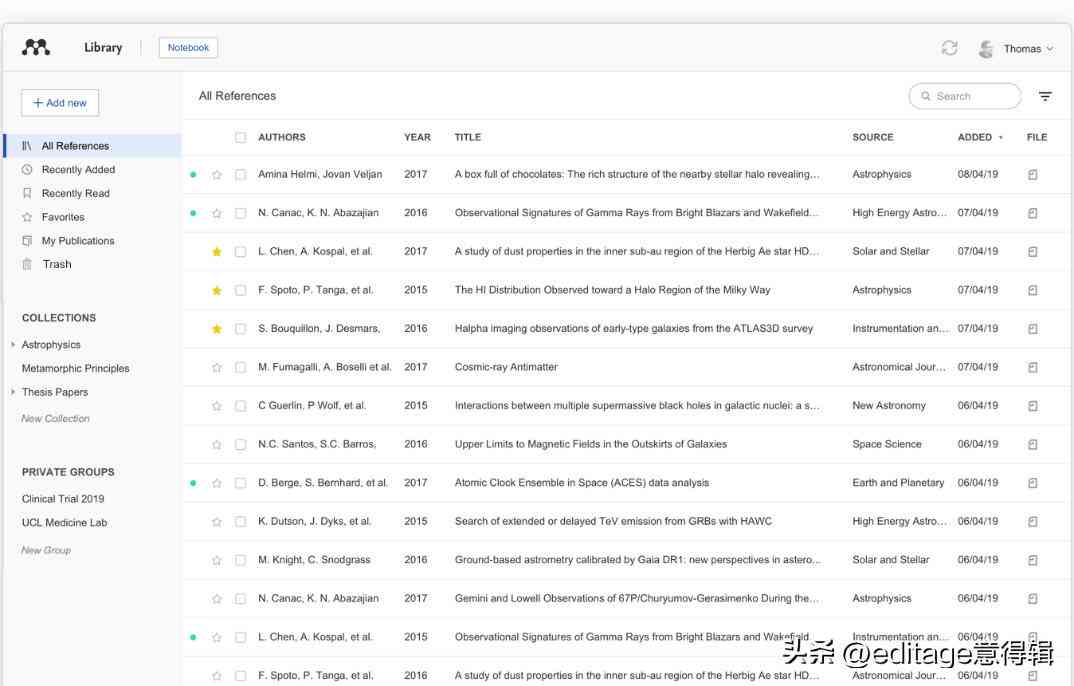Open file icon for Search of extended TeV row
1074x686 pixels.
tap(1033, 522)
